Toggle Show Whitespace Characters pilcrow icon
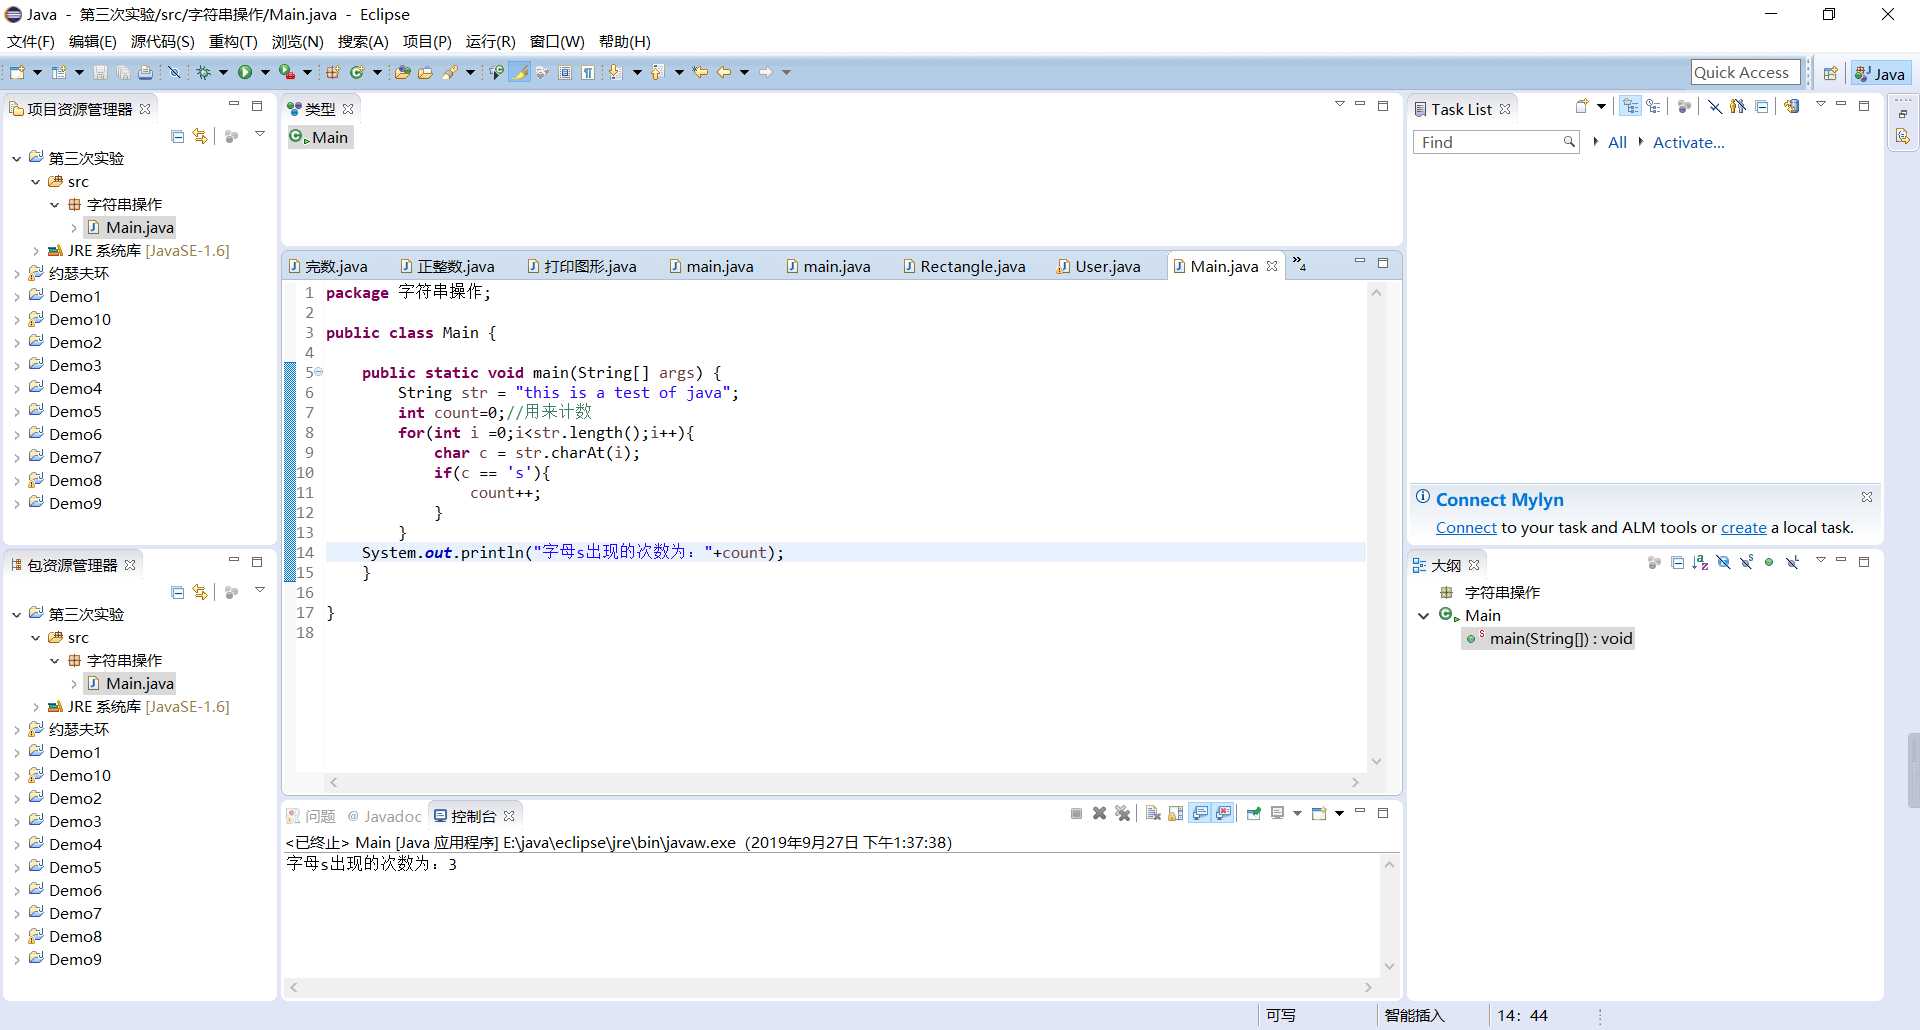Screen dimensions: 1920x1030 (588, 72)
